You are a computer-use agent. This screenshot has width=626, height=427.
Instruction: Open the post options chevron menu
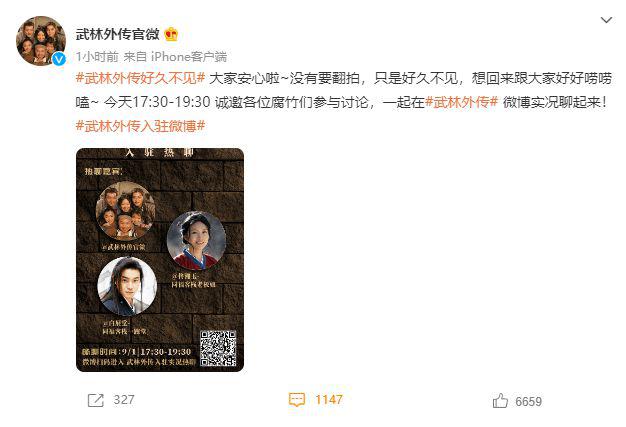(606, 20)
